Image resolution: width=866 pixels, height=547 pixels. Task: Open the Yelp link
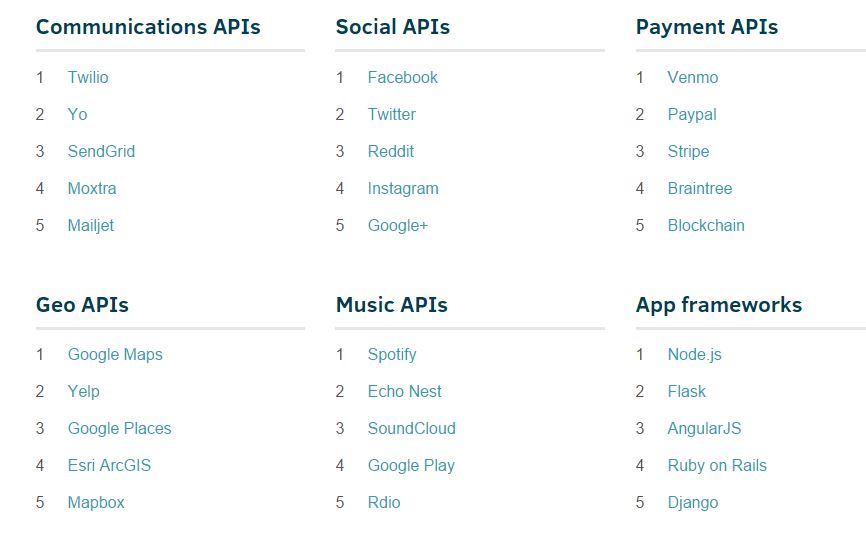[84, 391]
